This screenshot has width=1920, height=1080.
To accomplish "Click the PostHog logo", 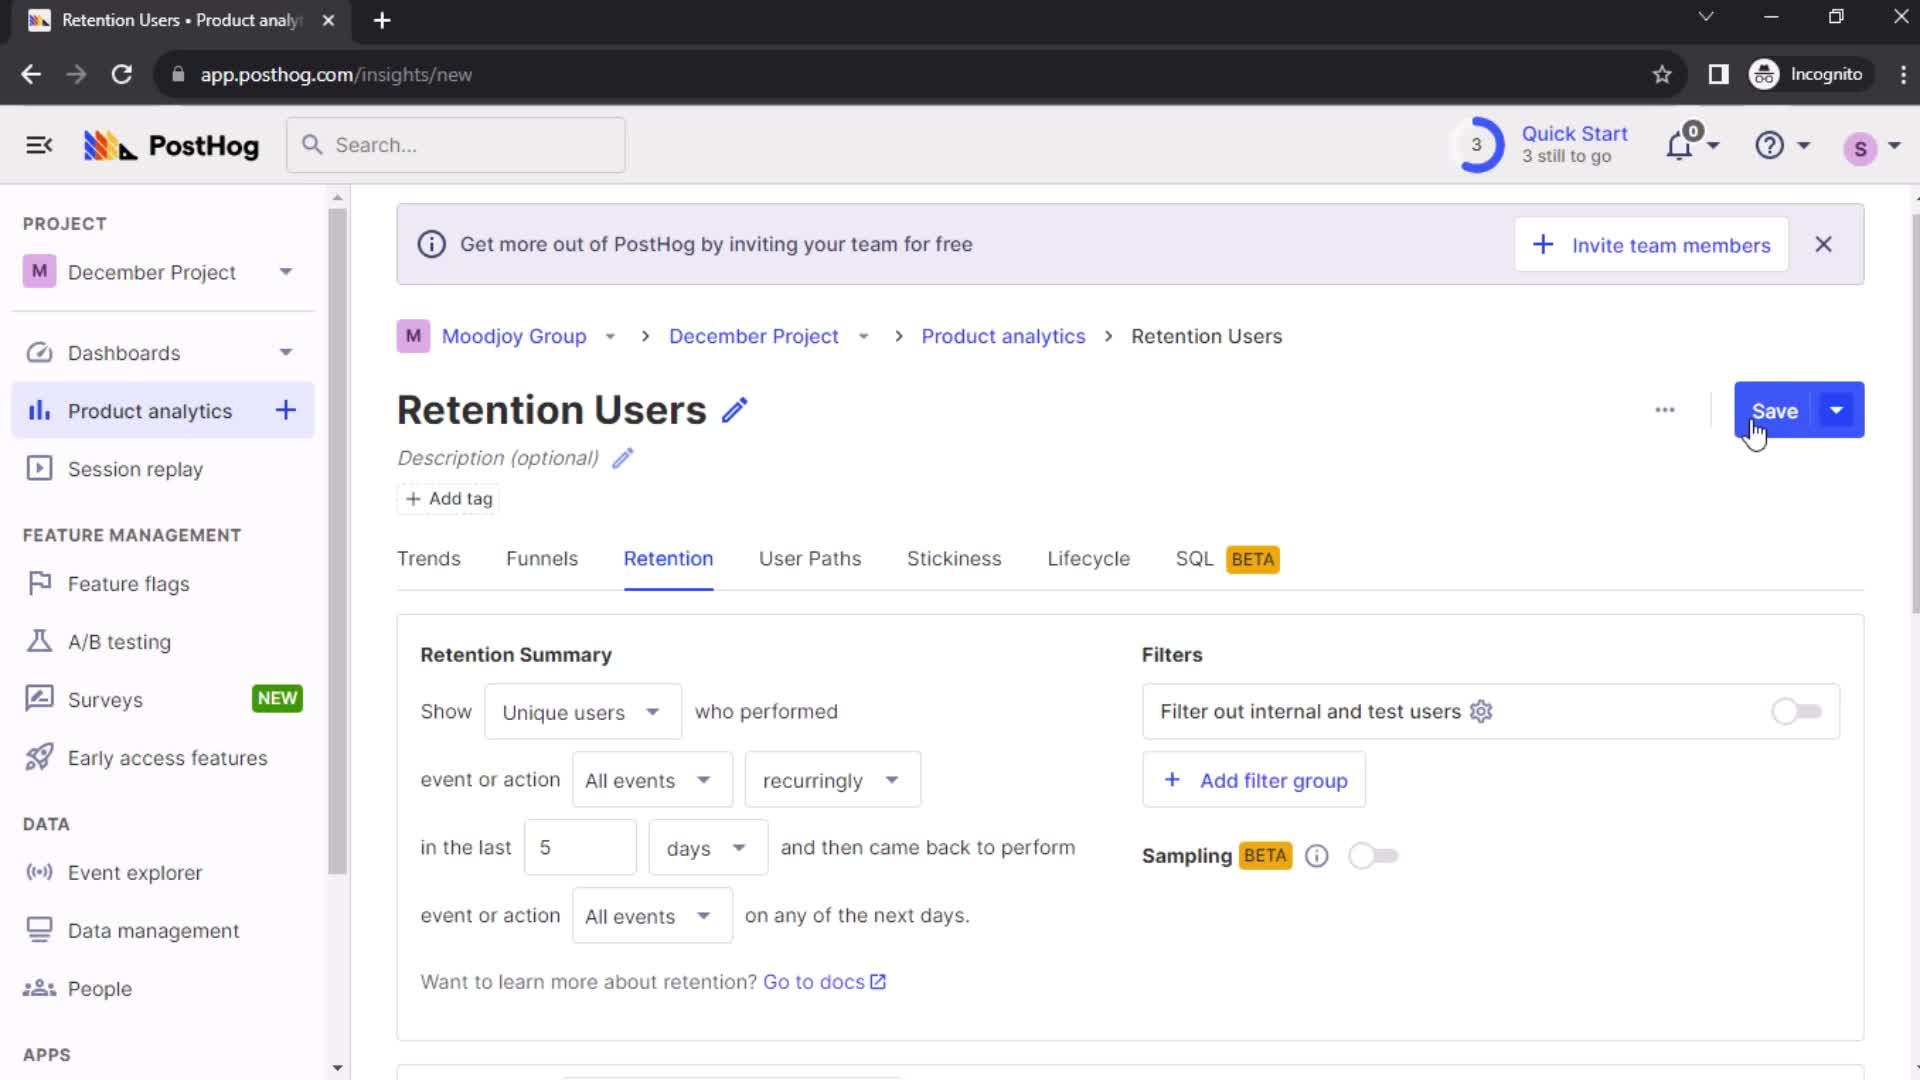I will pos(171,146).
